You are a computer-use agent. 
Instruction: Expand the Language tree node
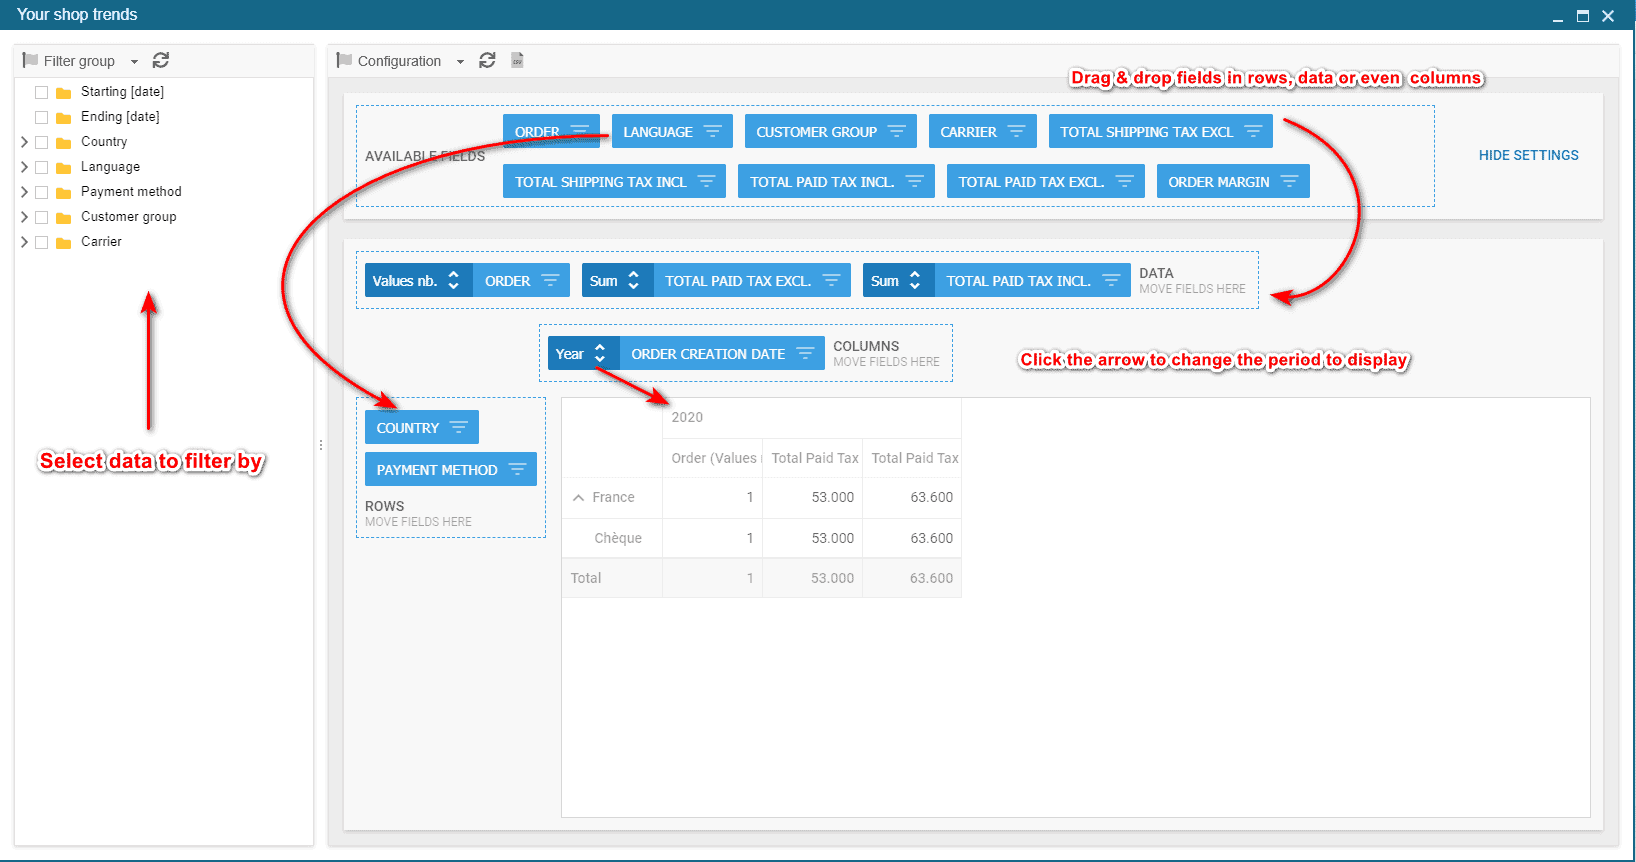[x=25, y=167]
